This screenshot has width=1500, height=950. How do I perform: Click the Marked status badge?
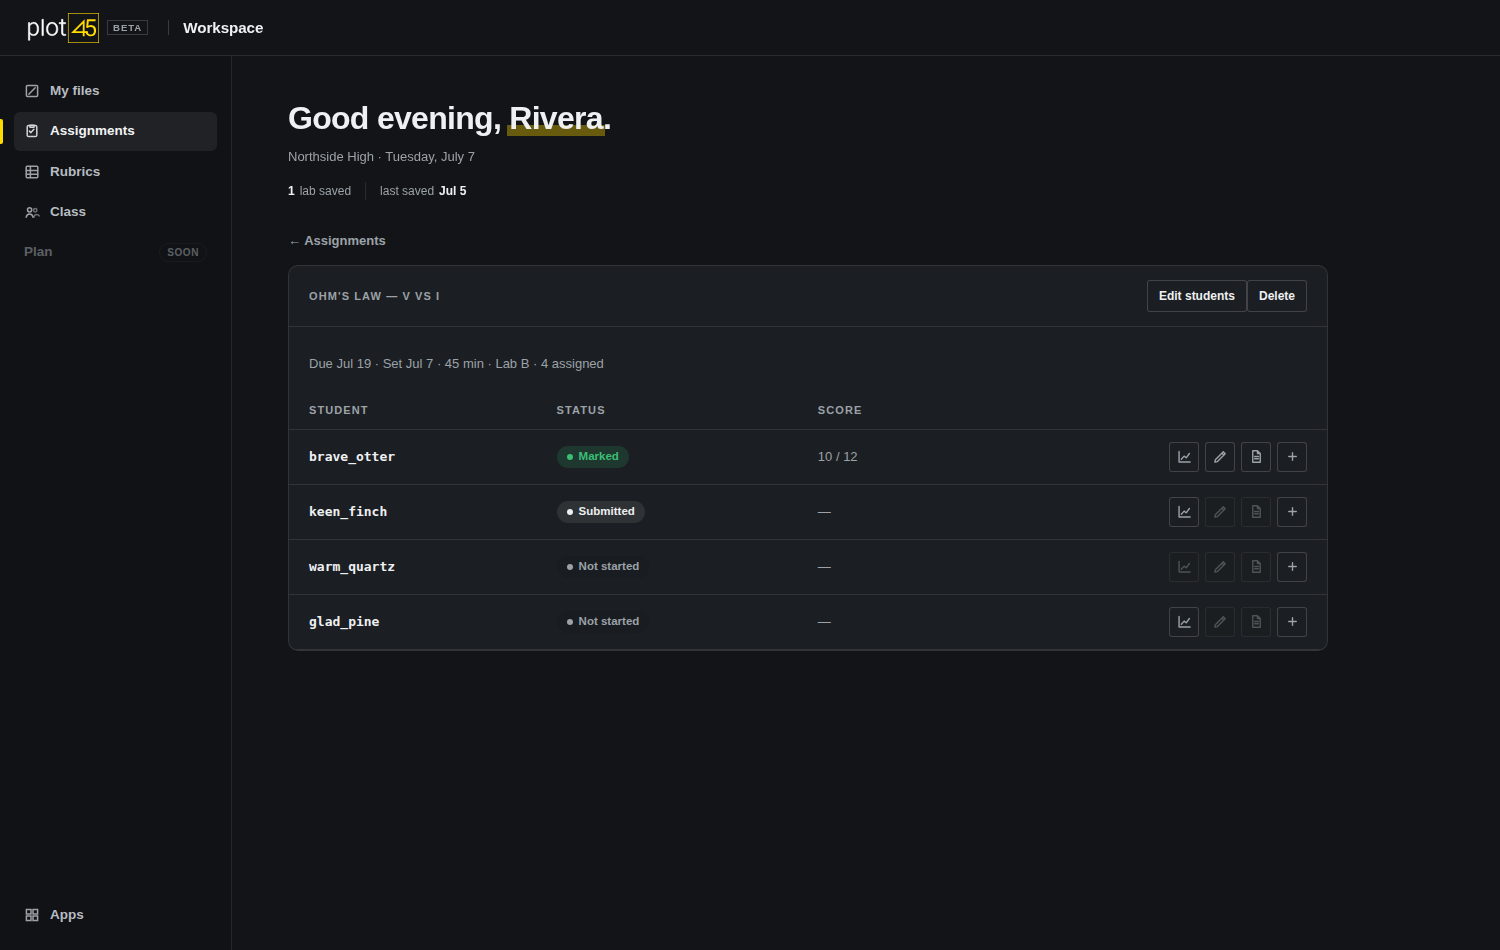click(x=593, y=457)
